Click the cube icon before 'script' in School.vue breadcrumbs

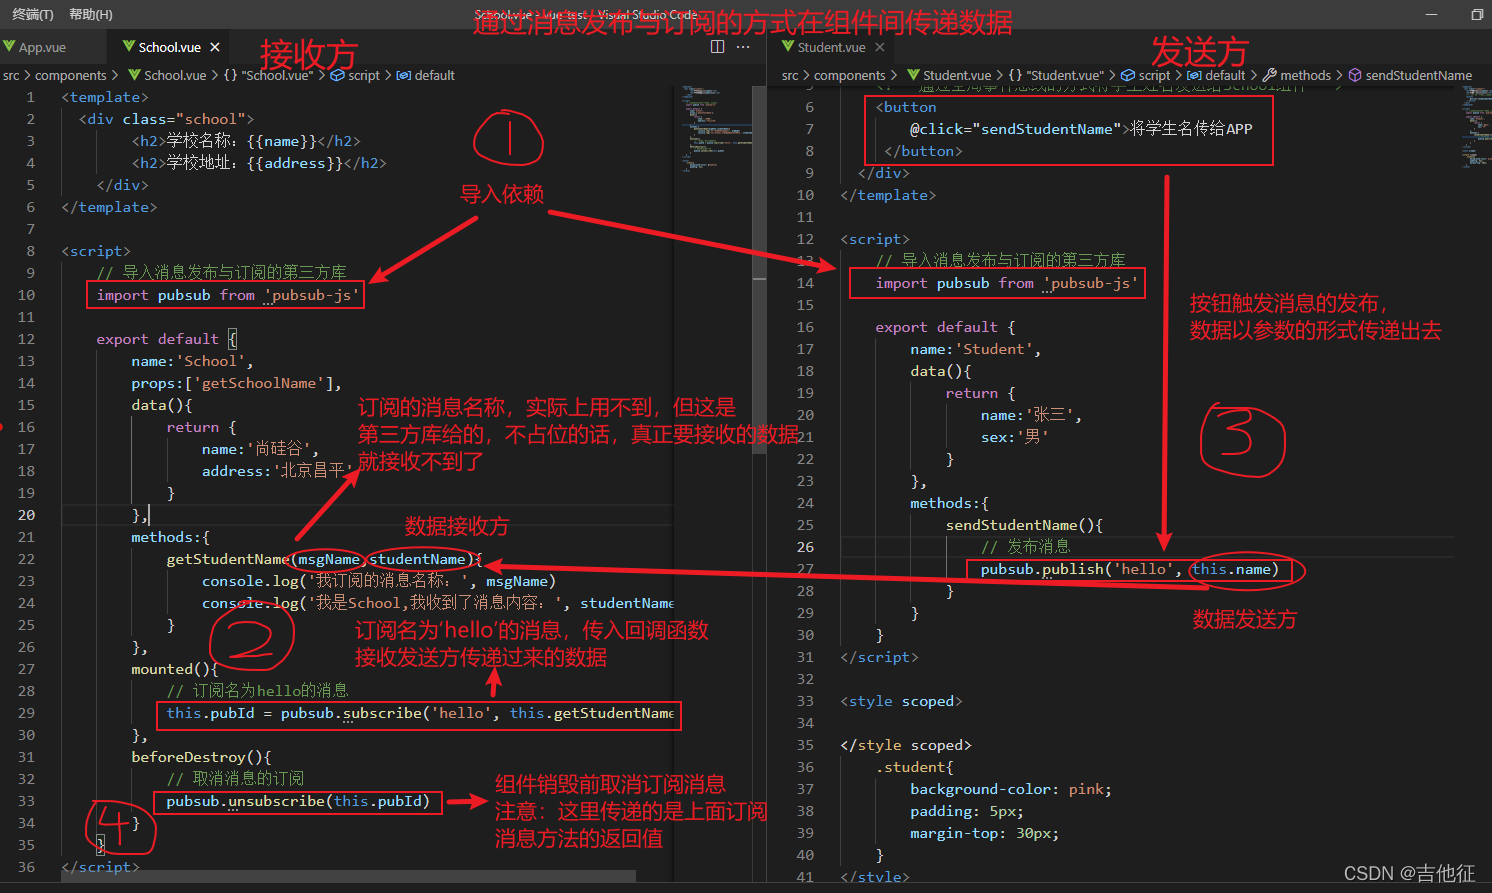[338, 75]
